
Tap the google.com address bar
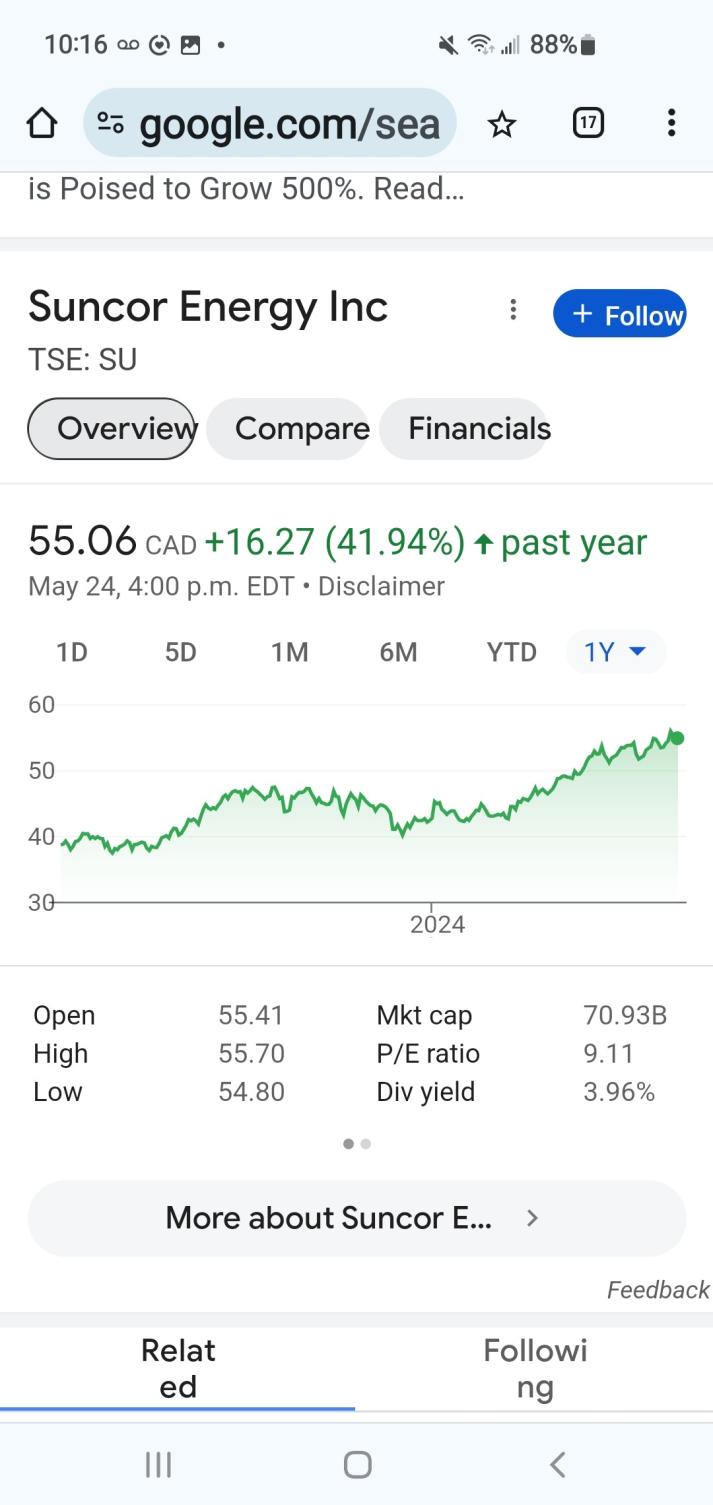click(290, 124)
